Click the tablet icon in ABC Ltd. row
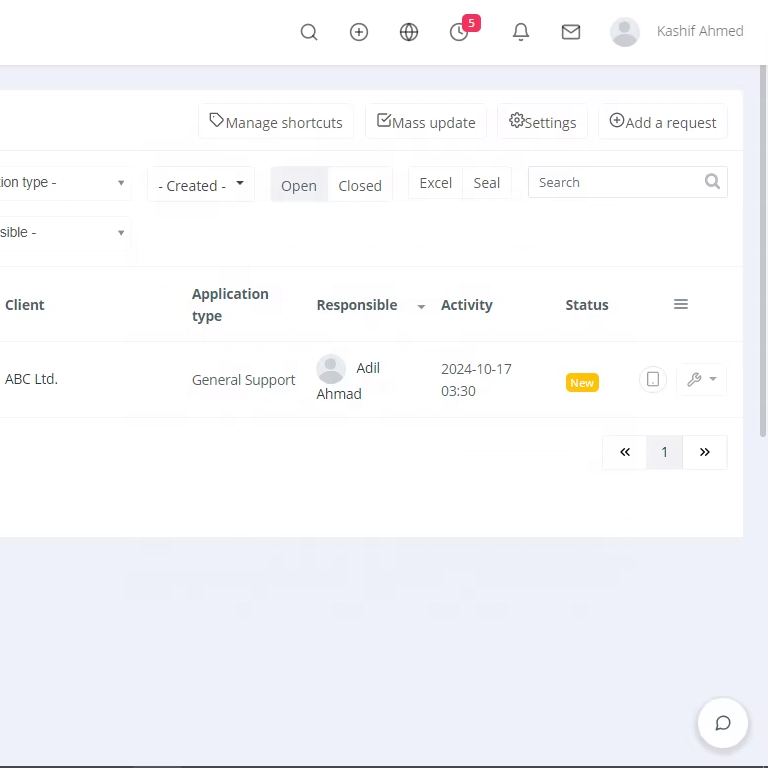The image size is (768, 768). (x=653, y=380)
